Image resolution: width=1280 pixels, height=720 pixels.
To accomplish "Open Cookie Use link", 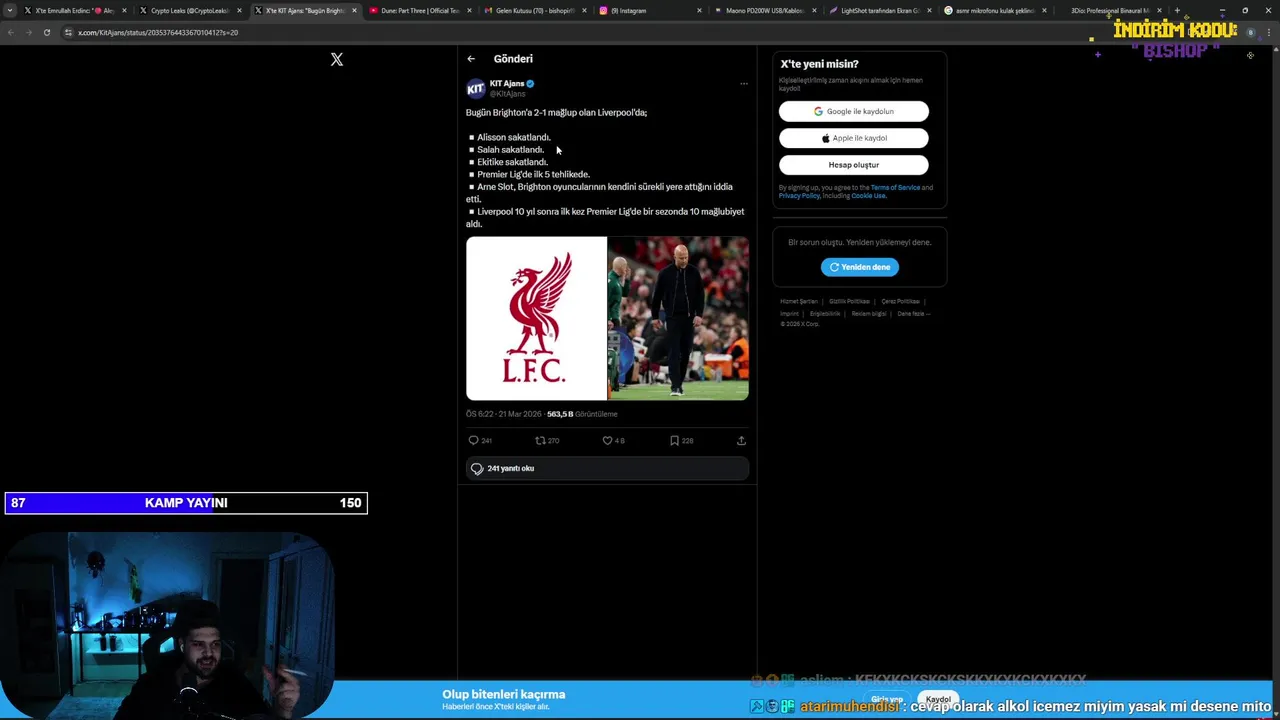I will [869, 196].
